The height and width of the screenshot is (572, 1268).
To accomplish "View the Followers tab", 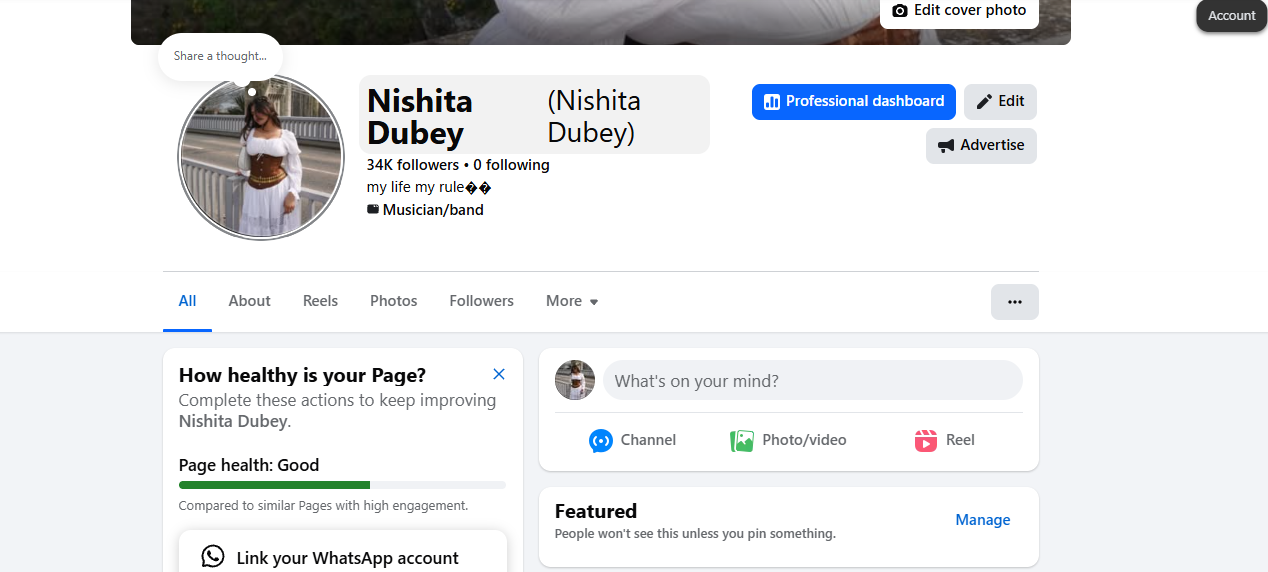I will [x=481, y=302].
